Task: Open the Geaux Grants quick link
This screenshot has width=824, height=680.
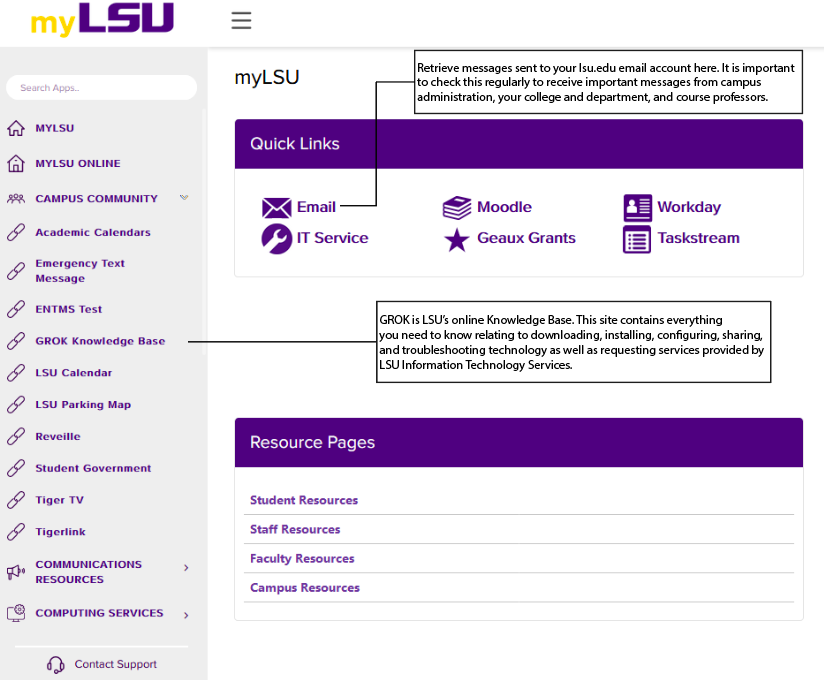Action: [527, 238]
